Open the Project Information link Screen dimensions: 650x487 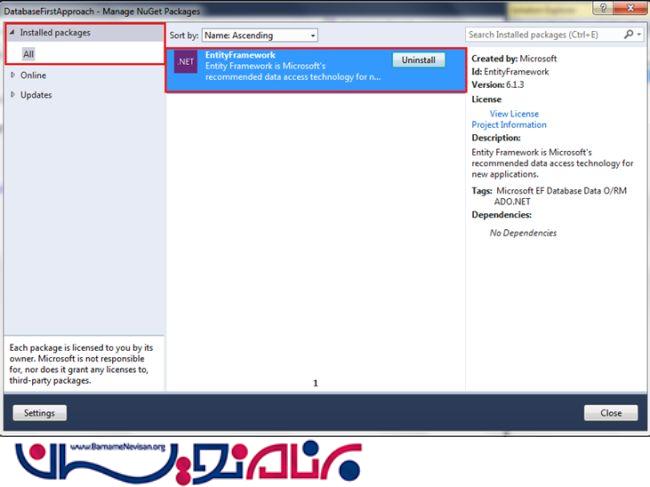509,125
